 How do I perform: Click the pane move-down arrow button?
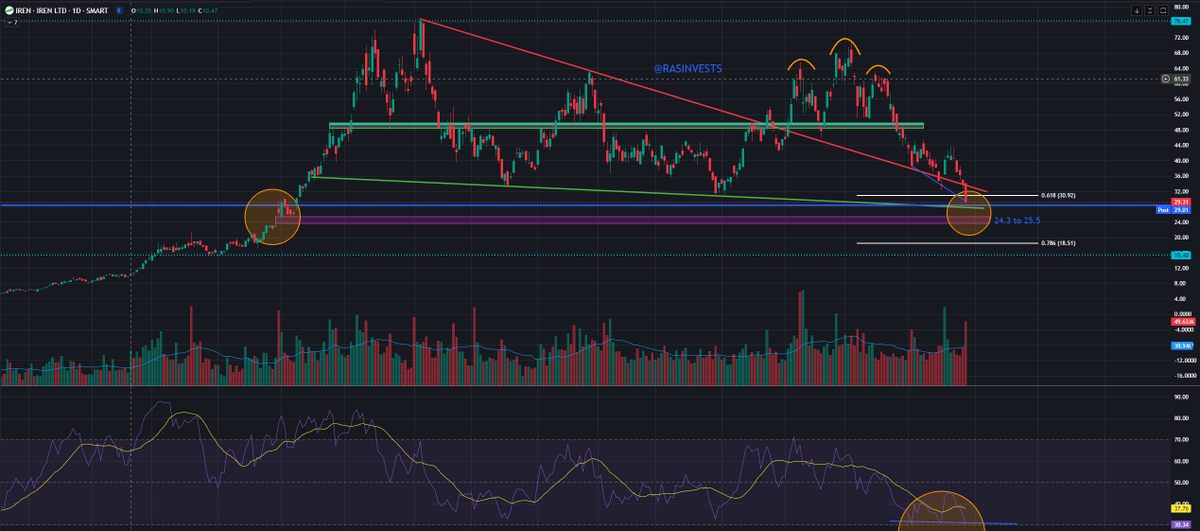(1137, 10)
